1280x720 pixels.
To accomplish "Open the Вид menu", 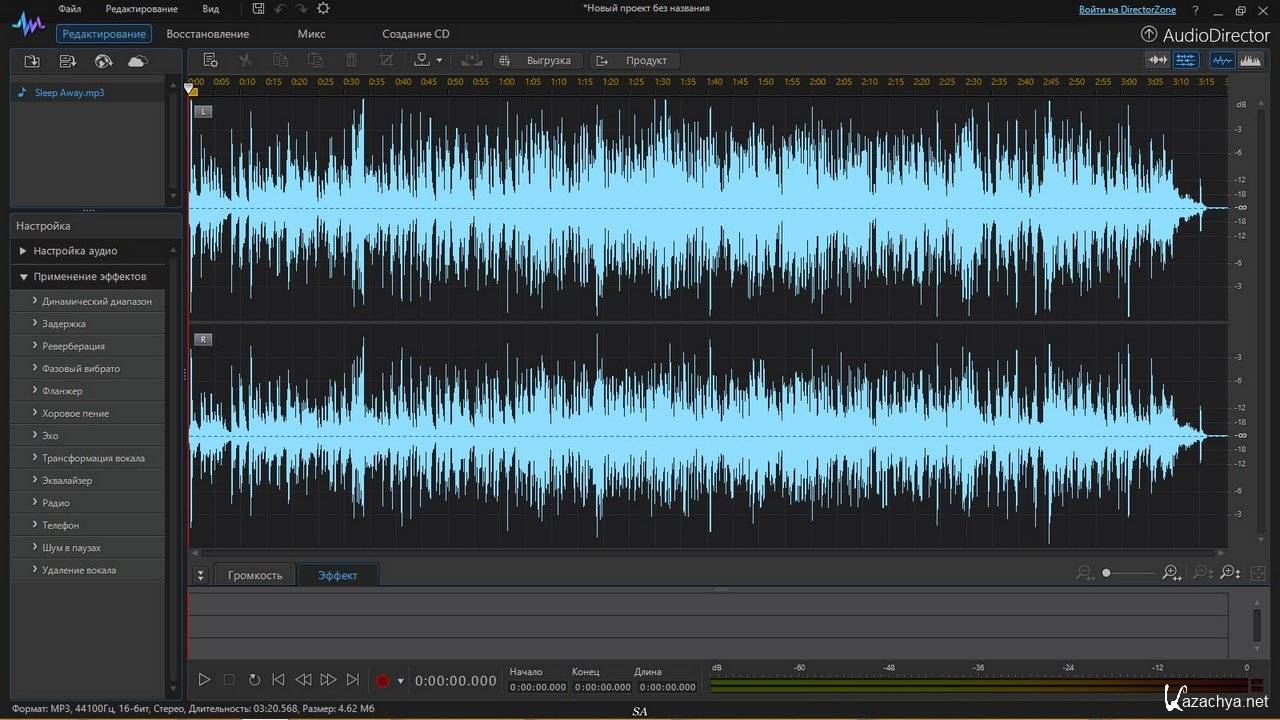I will click(211, 9).
